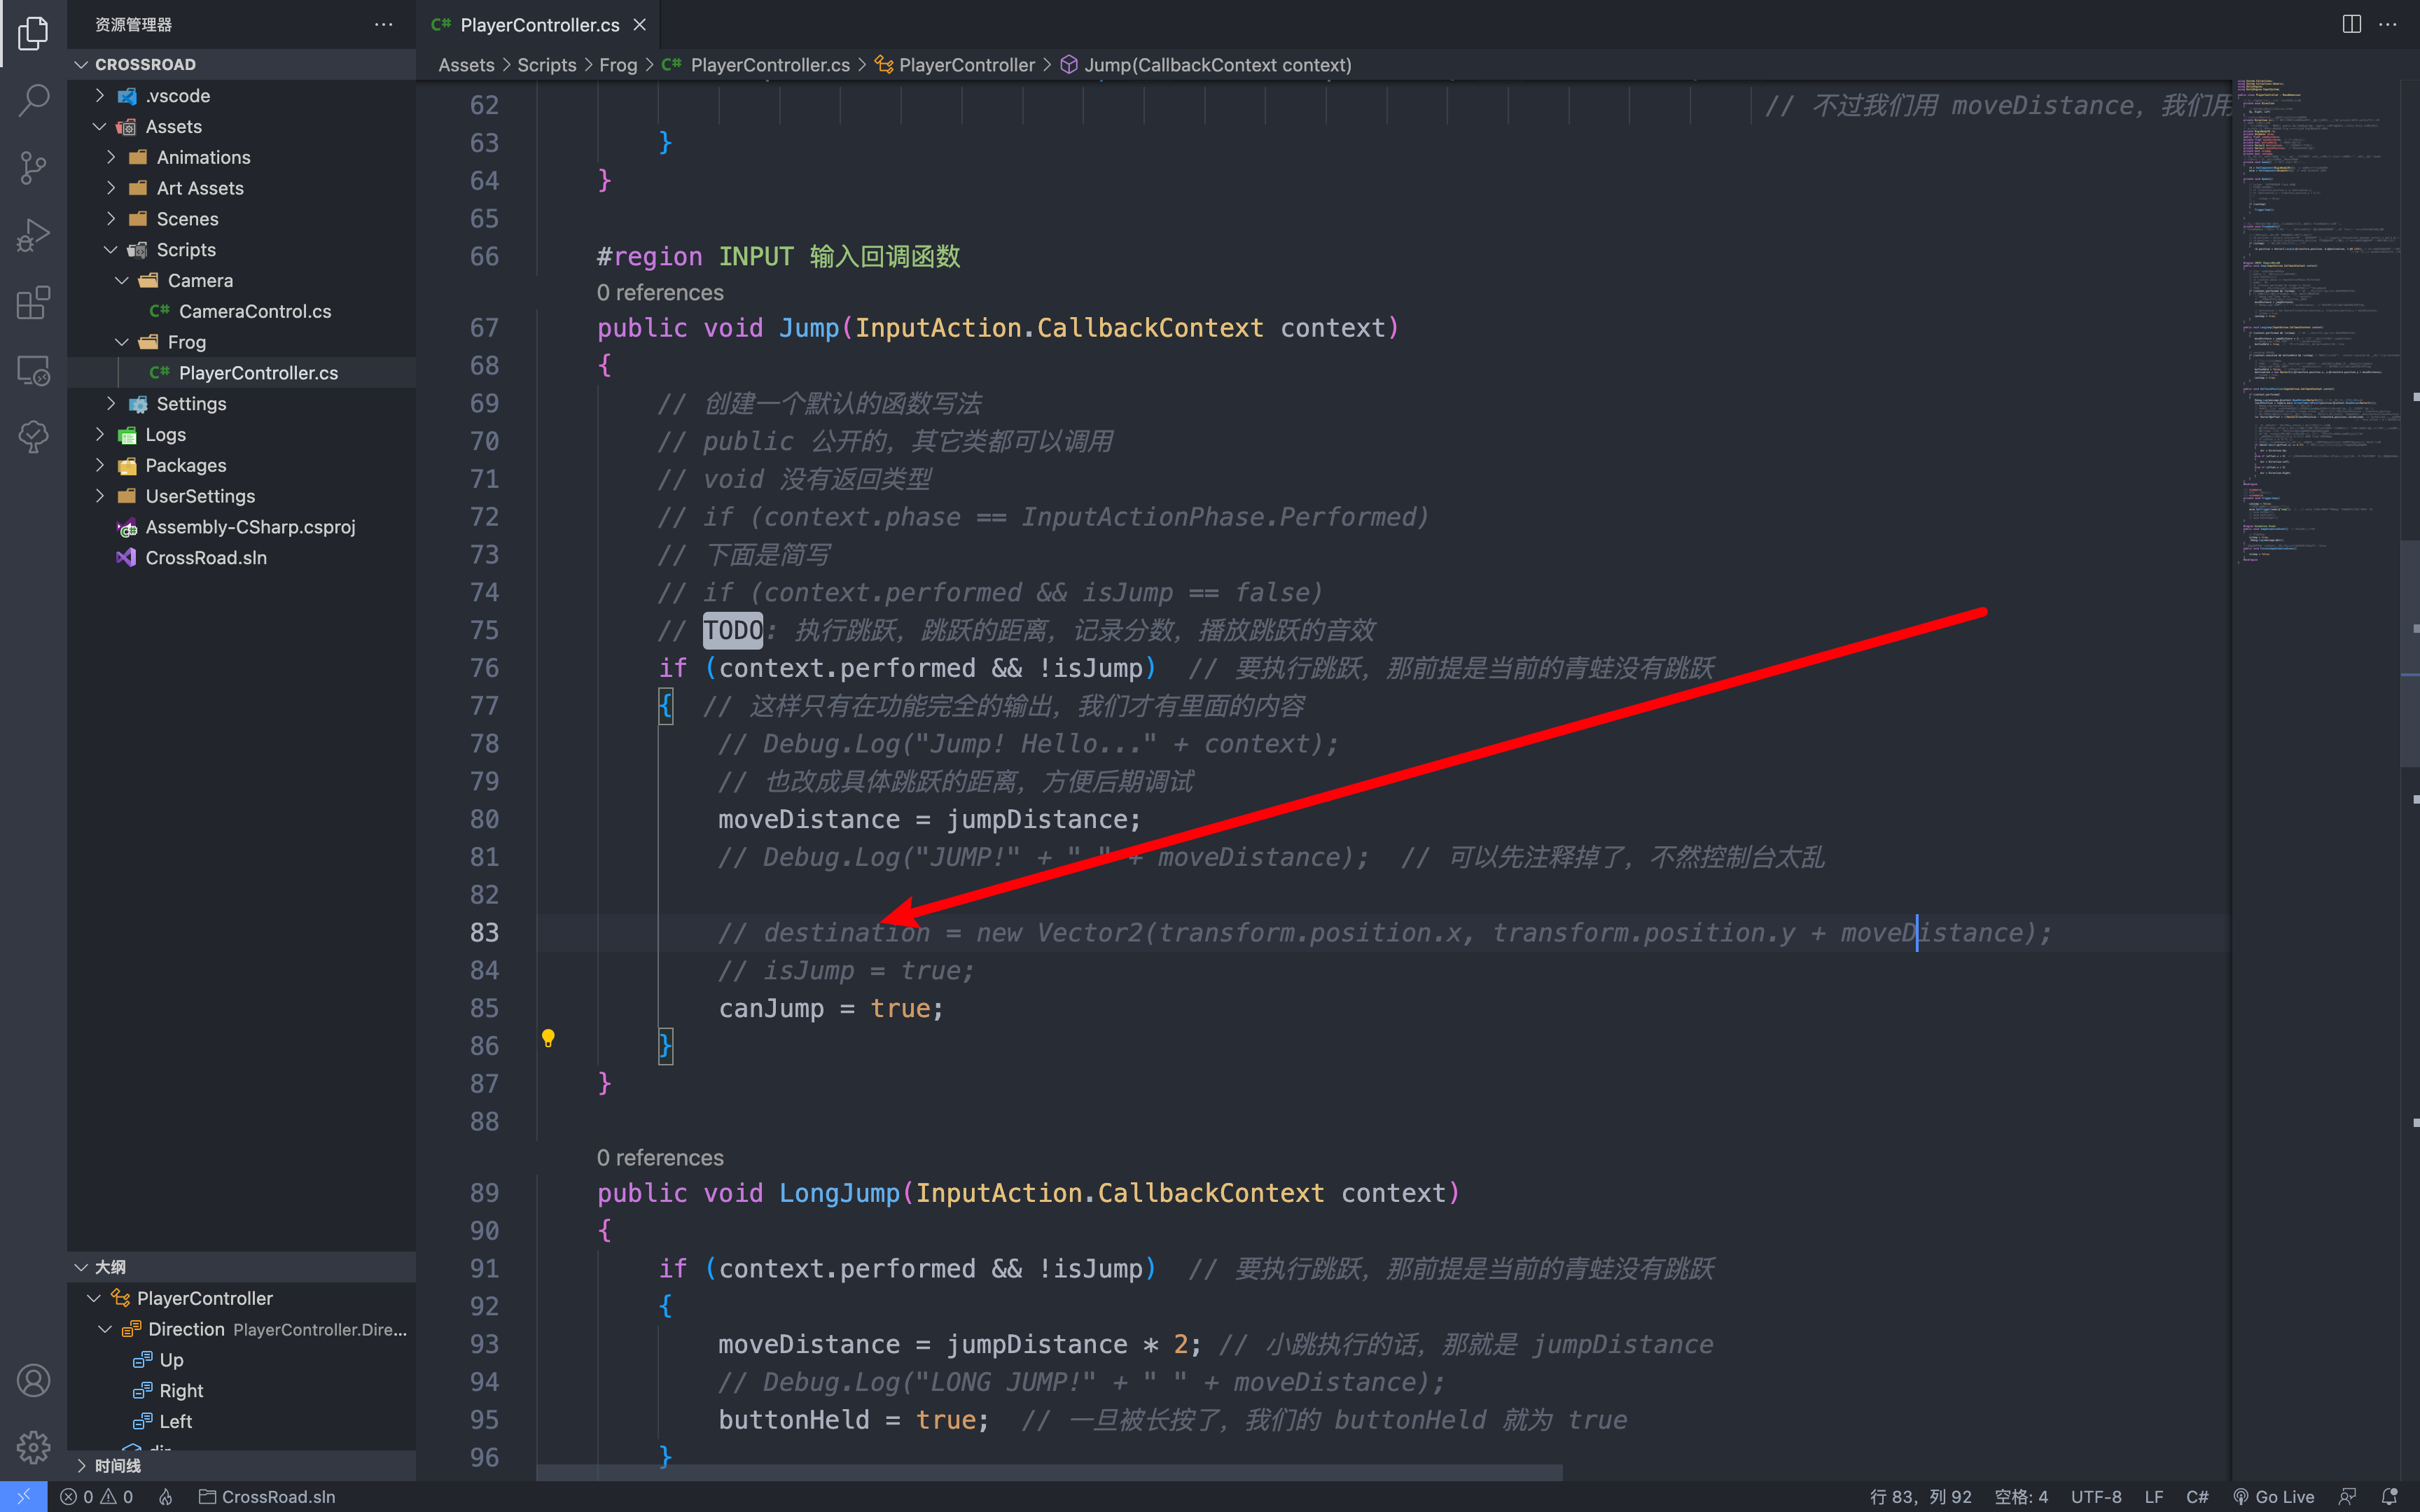Click CrossRoad.sln project in status bar
This screenshot has height=1512, width=2420.
coord(267,1497)
